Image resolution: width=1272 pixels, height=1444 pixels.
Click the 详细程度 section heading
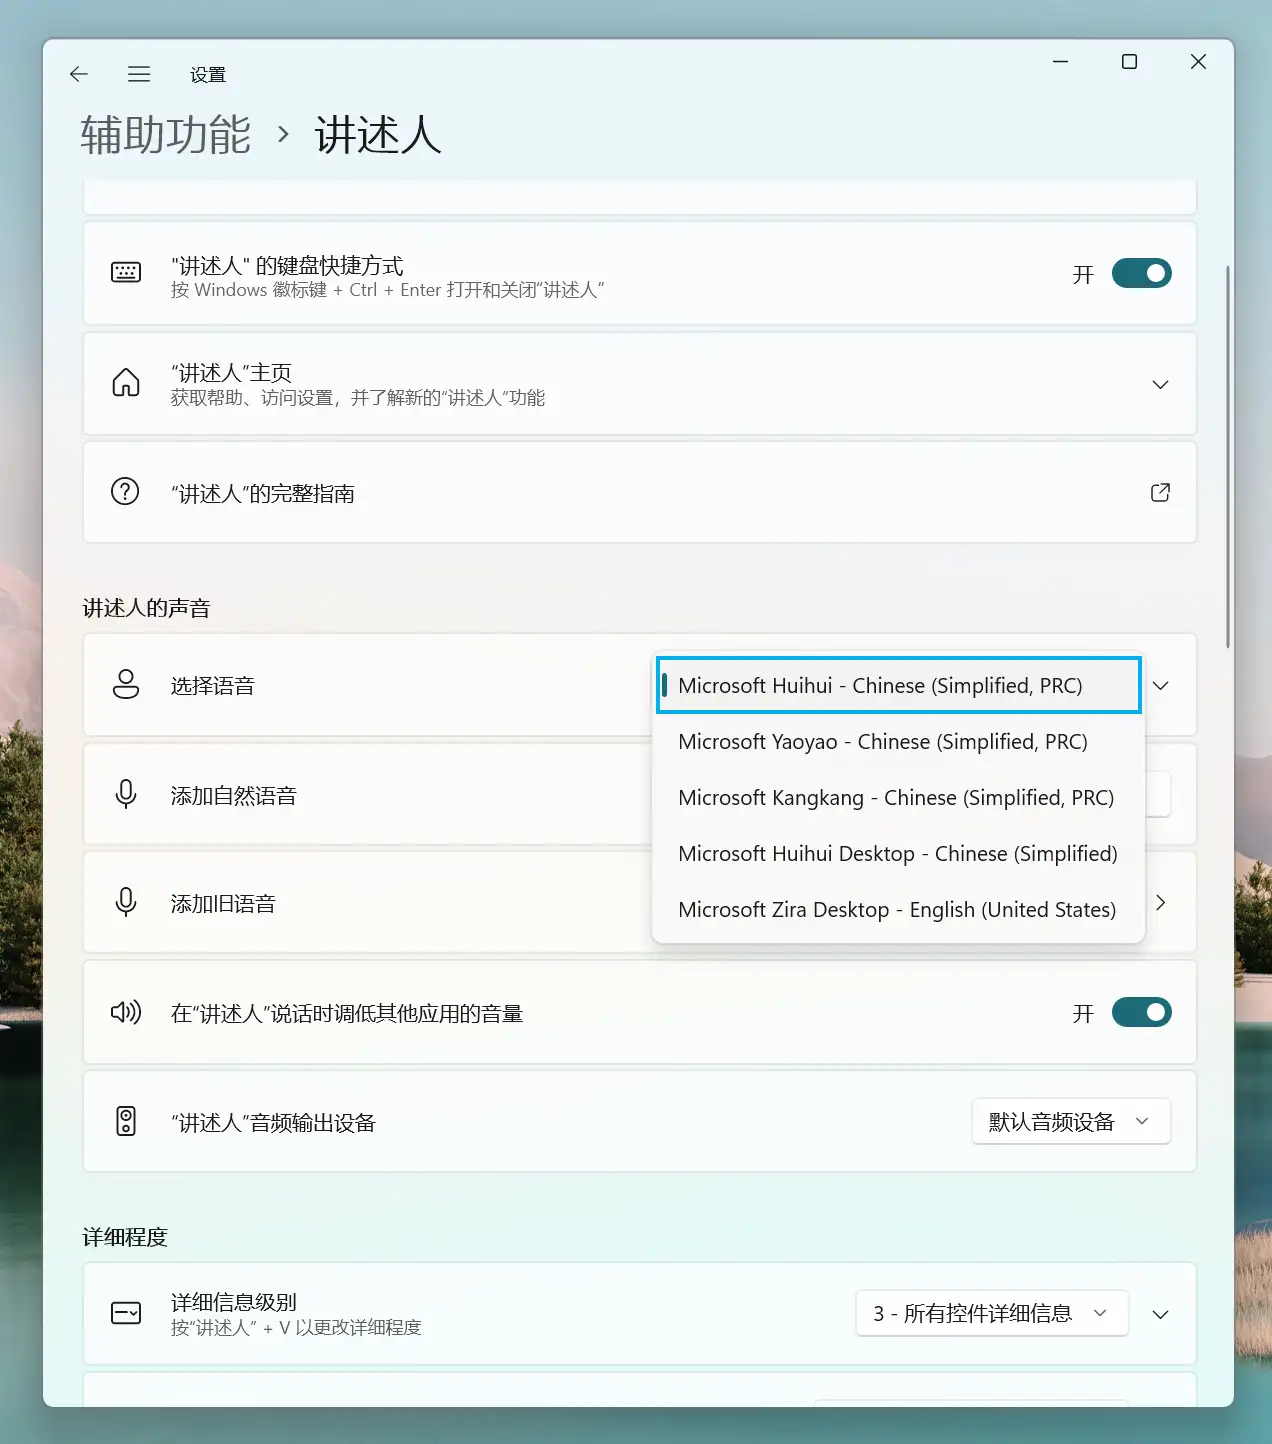pos(125,1237)
